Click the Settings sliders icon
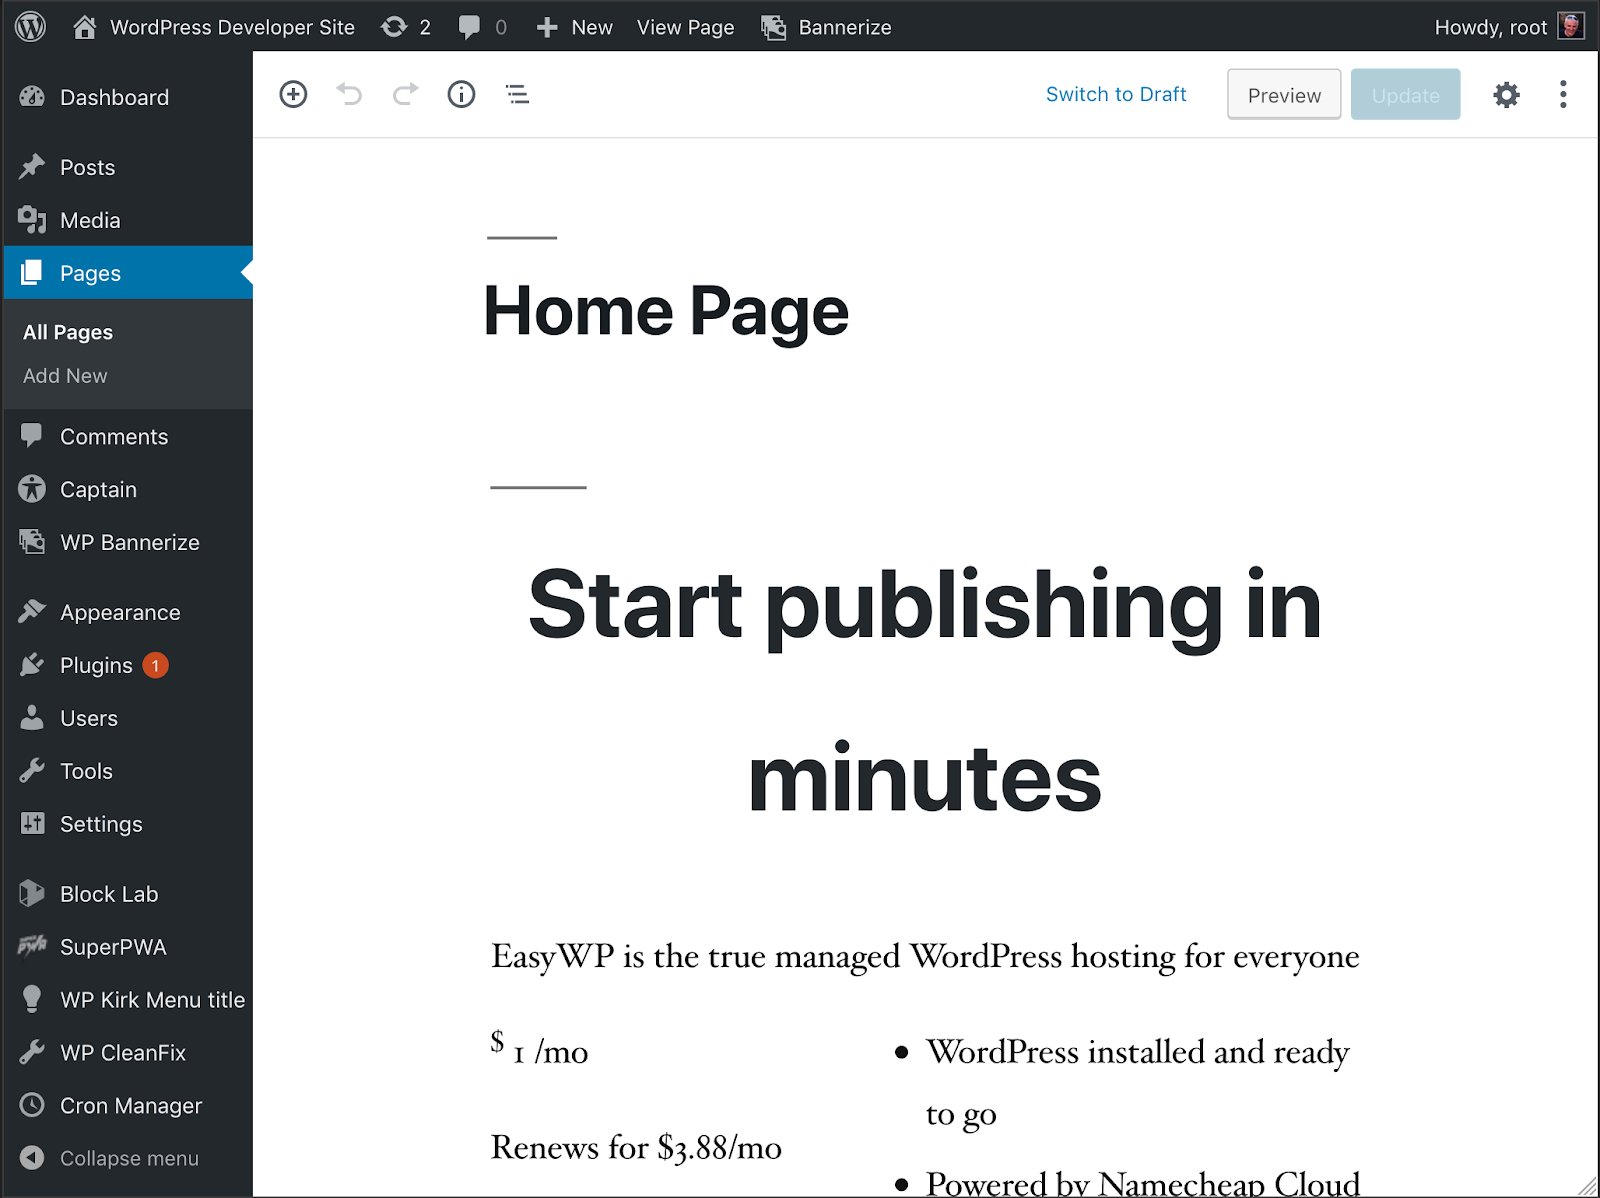1600x1198 pixels. (32, 824)
